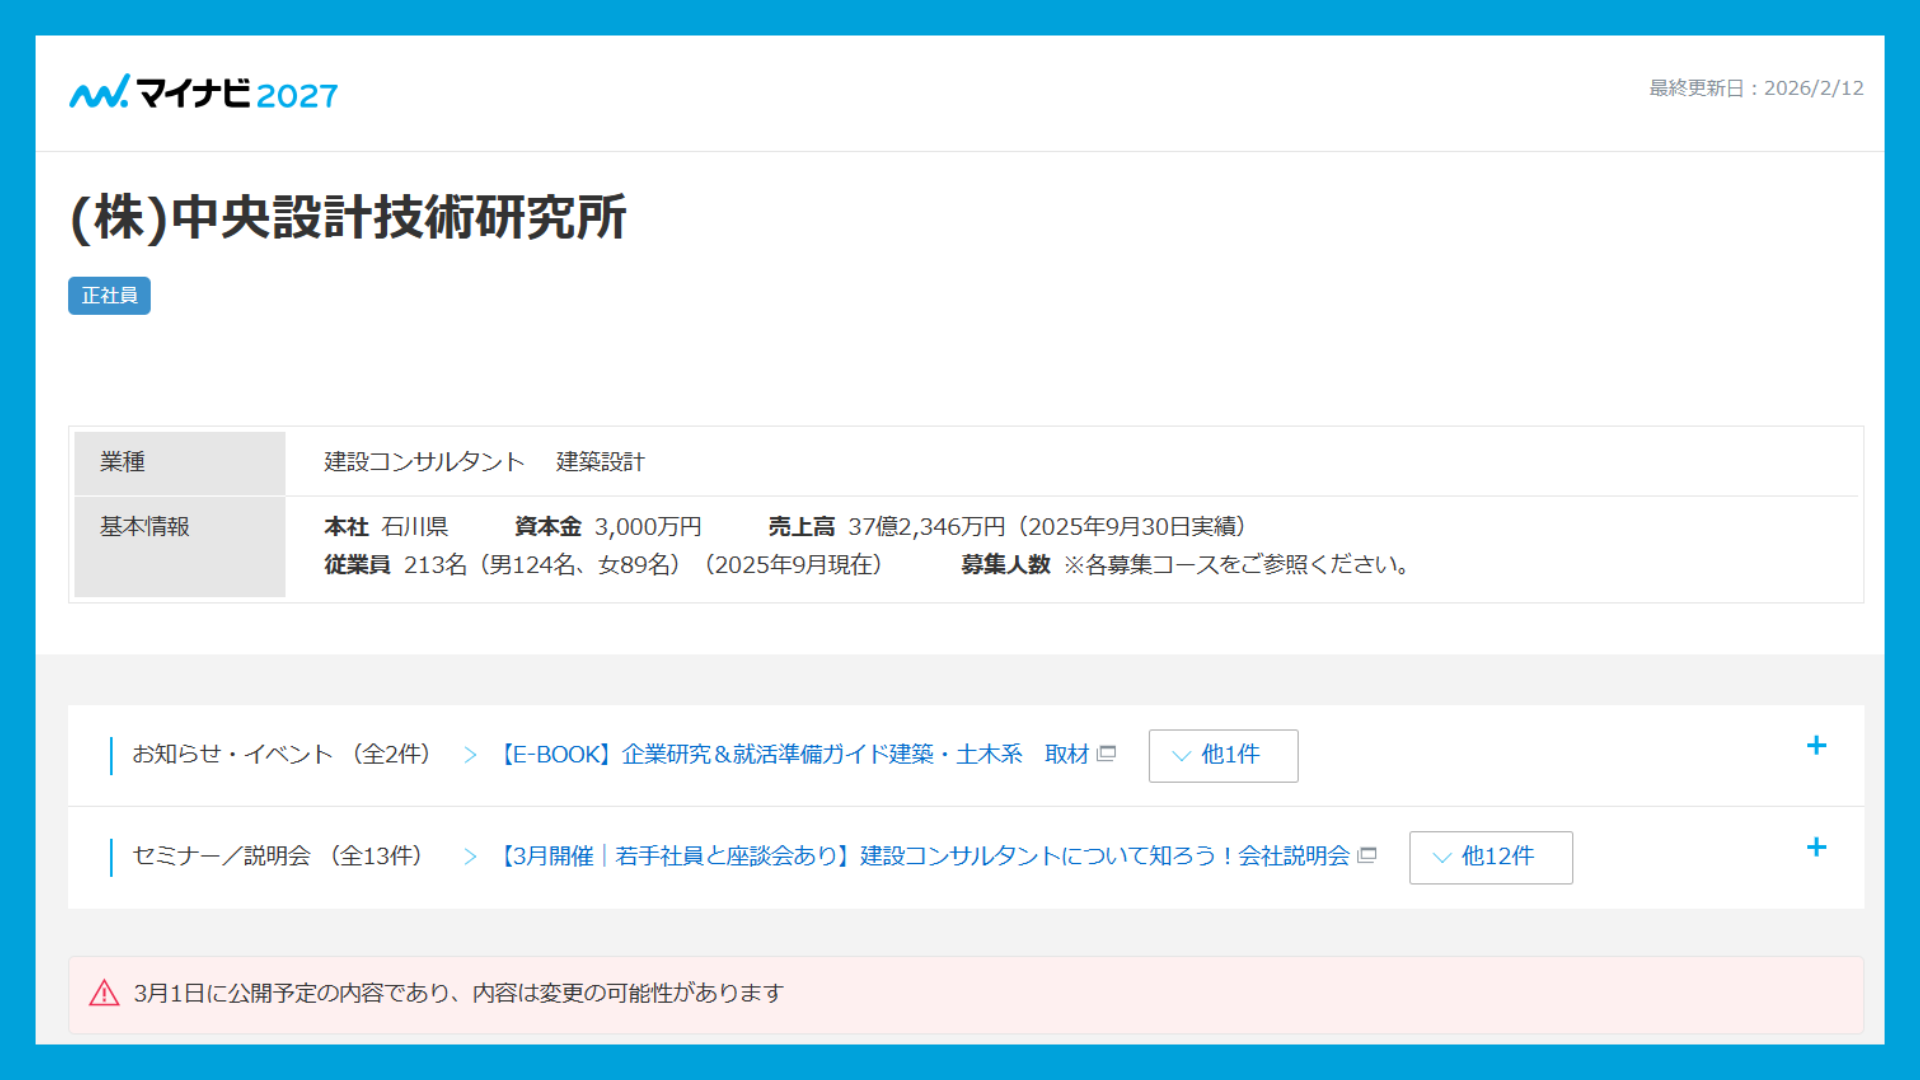Screen dimensions: 1920x1080
Task: Click the 業種 row header cell
Action: click(x=179, y=462)
